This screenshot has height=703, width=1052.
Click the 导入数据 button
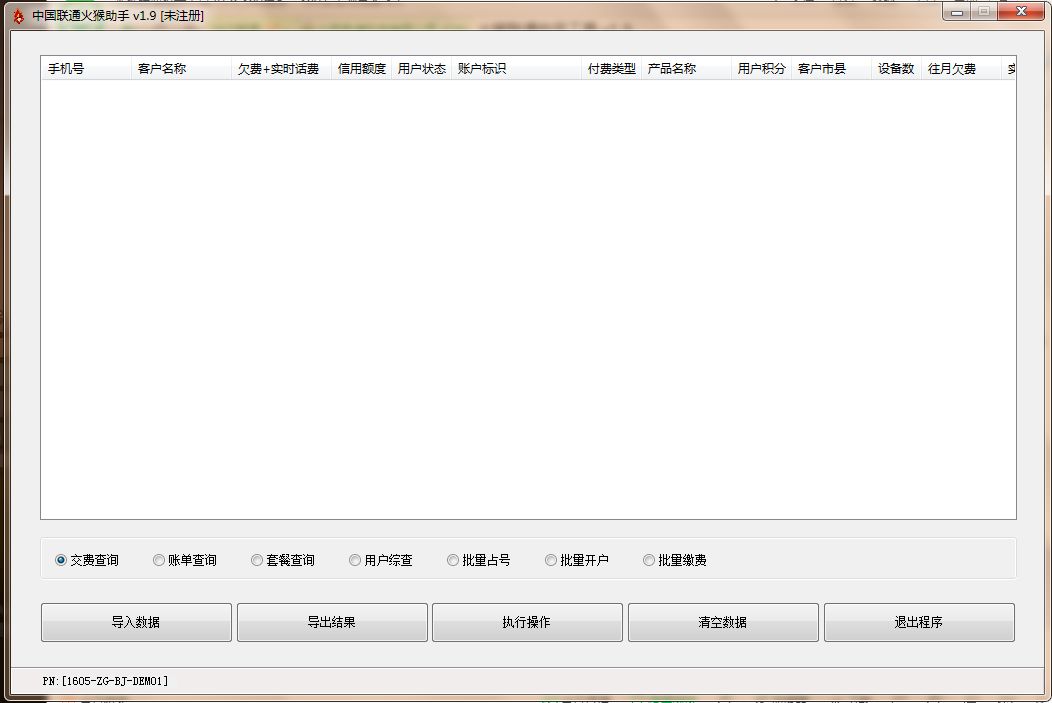pos(136,623)
